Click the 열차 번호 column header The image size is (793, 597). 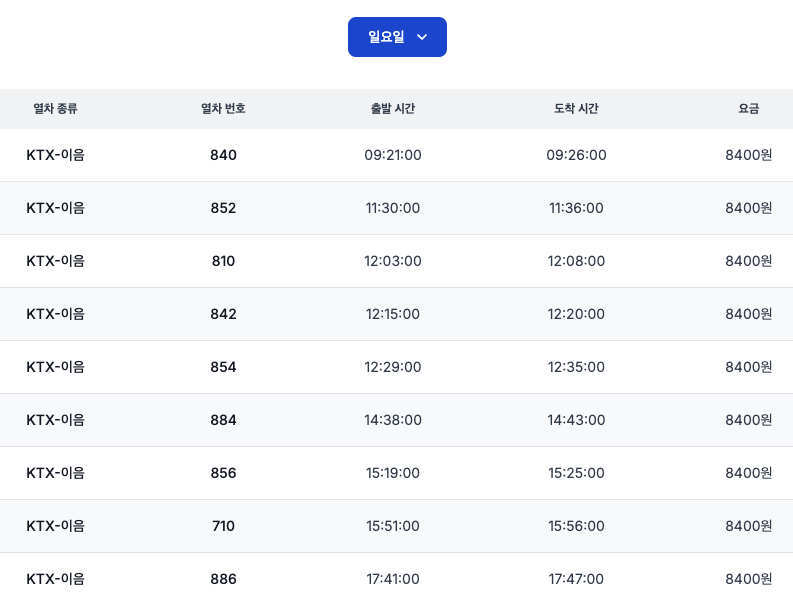click(223, 108)
